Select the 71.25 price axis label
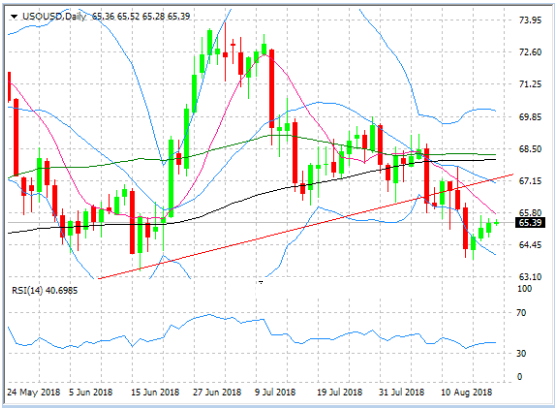The width and height of the screenshot is (559, 413). click(x=530, y=84)
